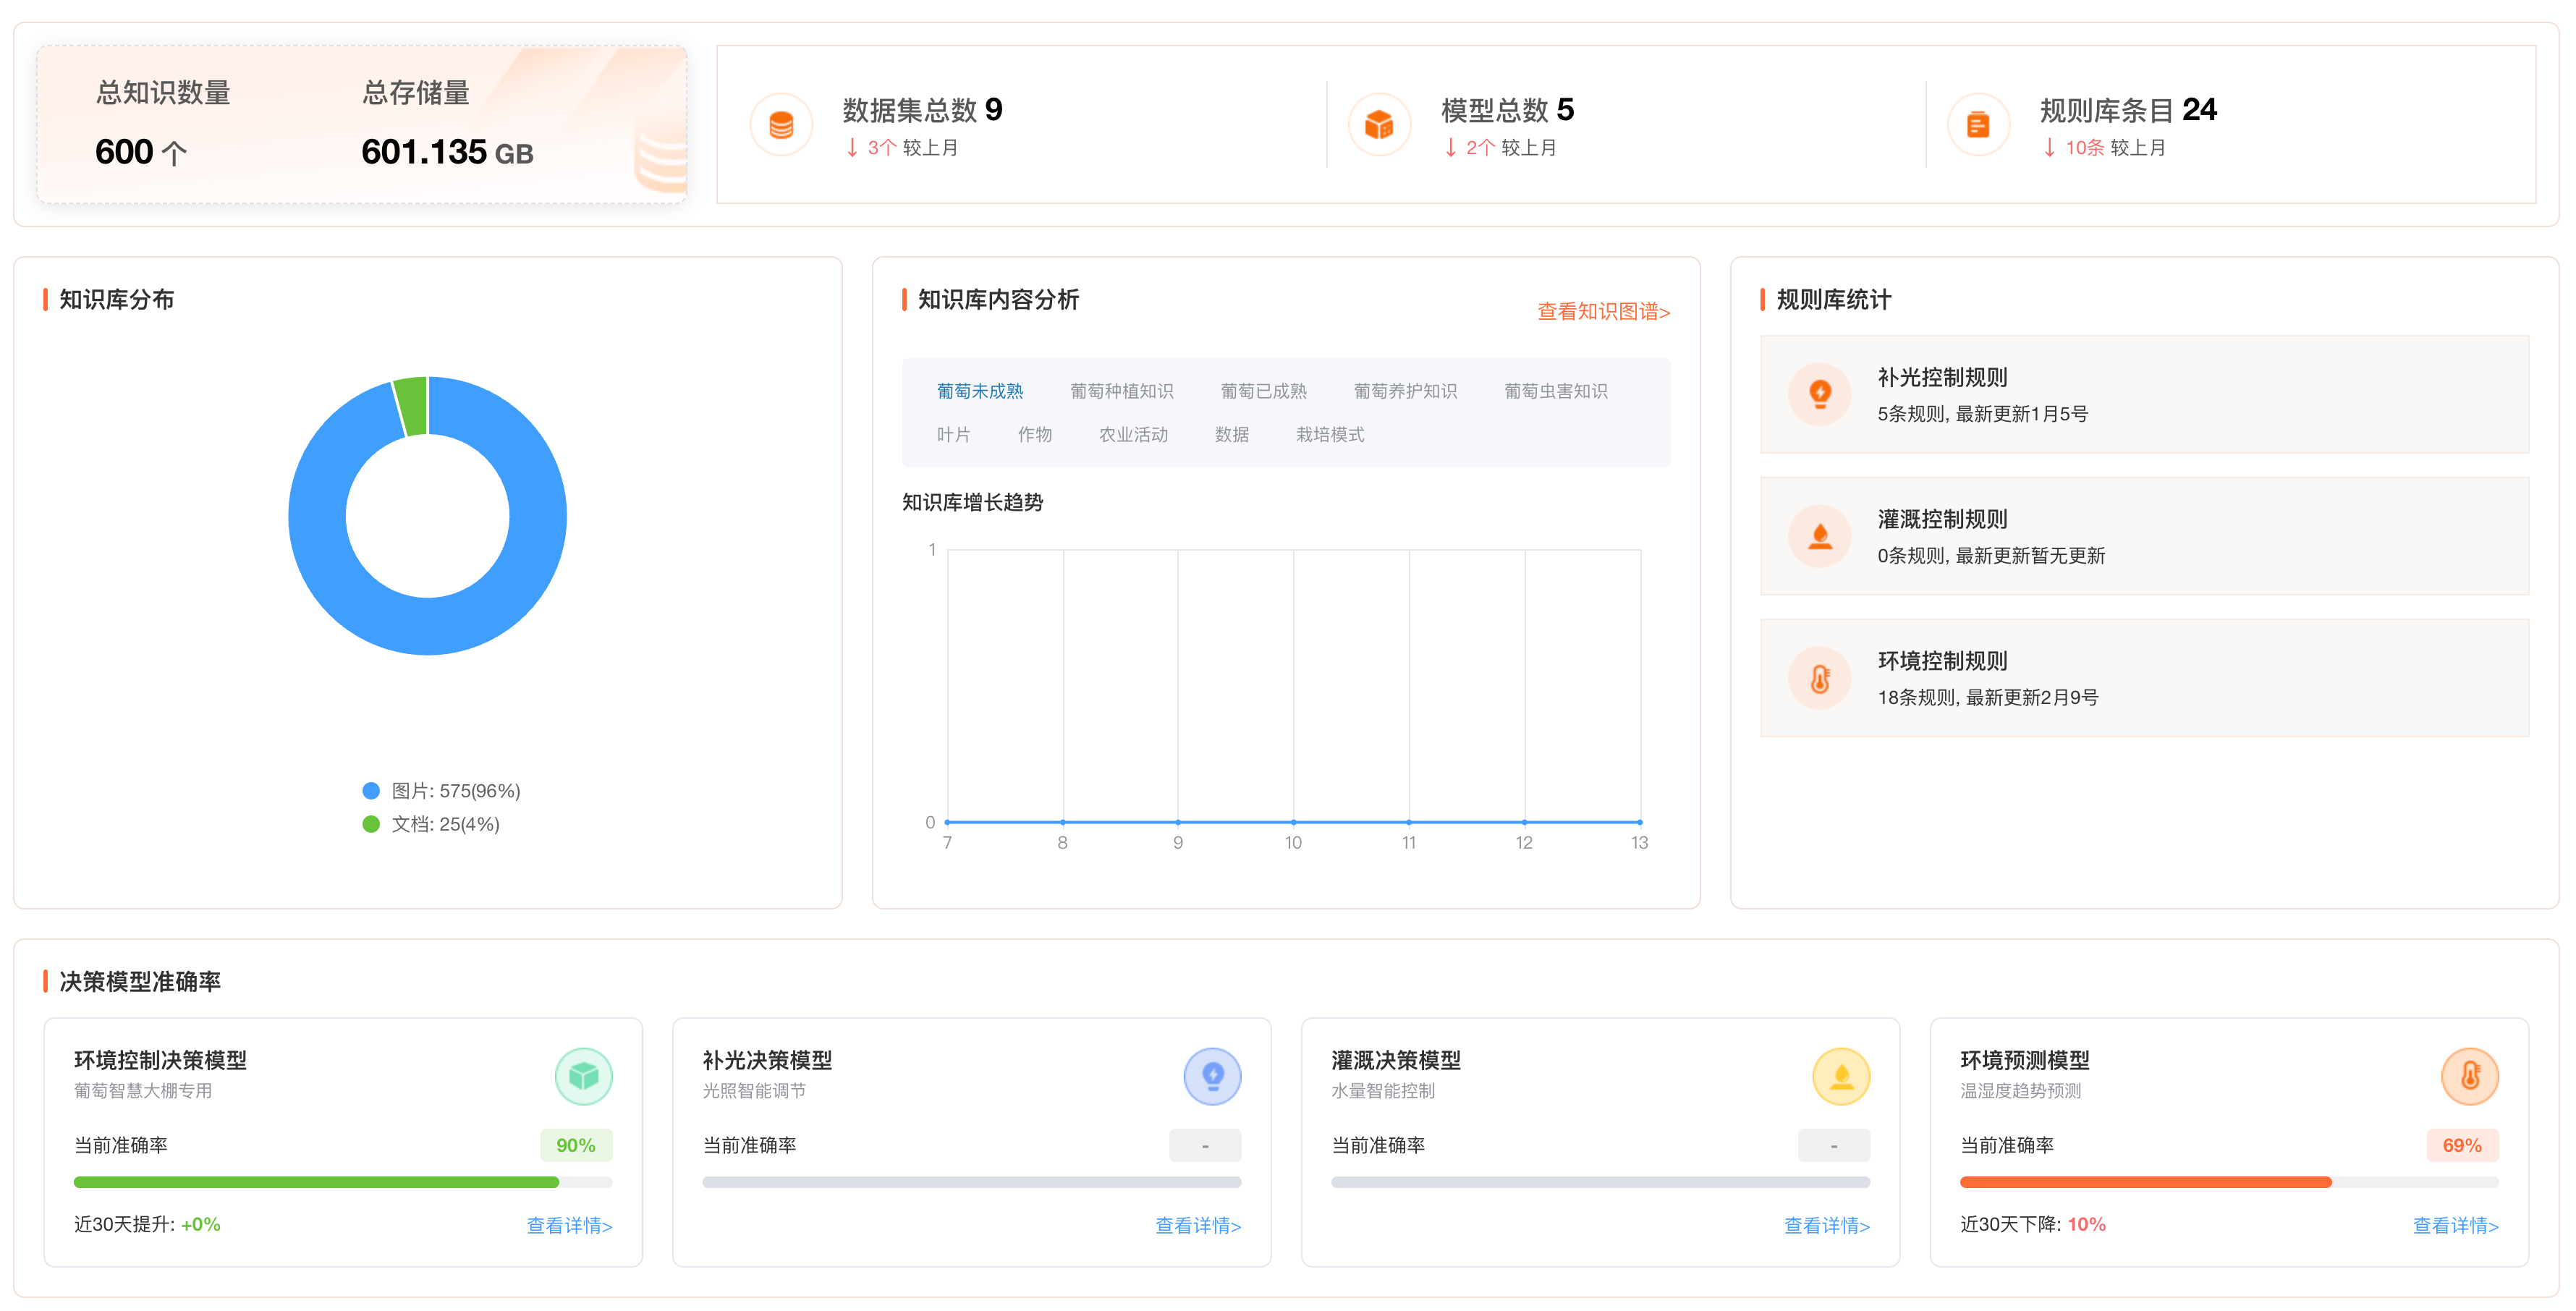Screen dimensions: 2576x1311
Task: Select the 环境控制规则 thermometer icon
Action: pos(1820,677)
